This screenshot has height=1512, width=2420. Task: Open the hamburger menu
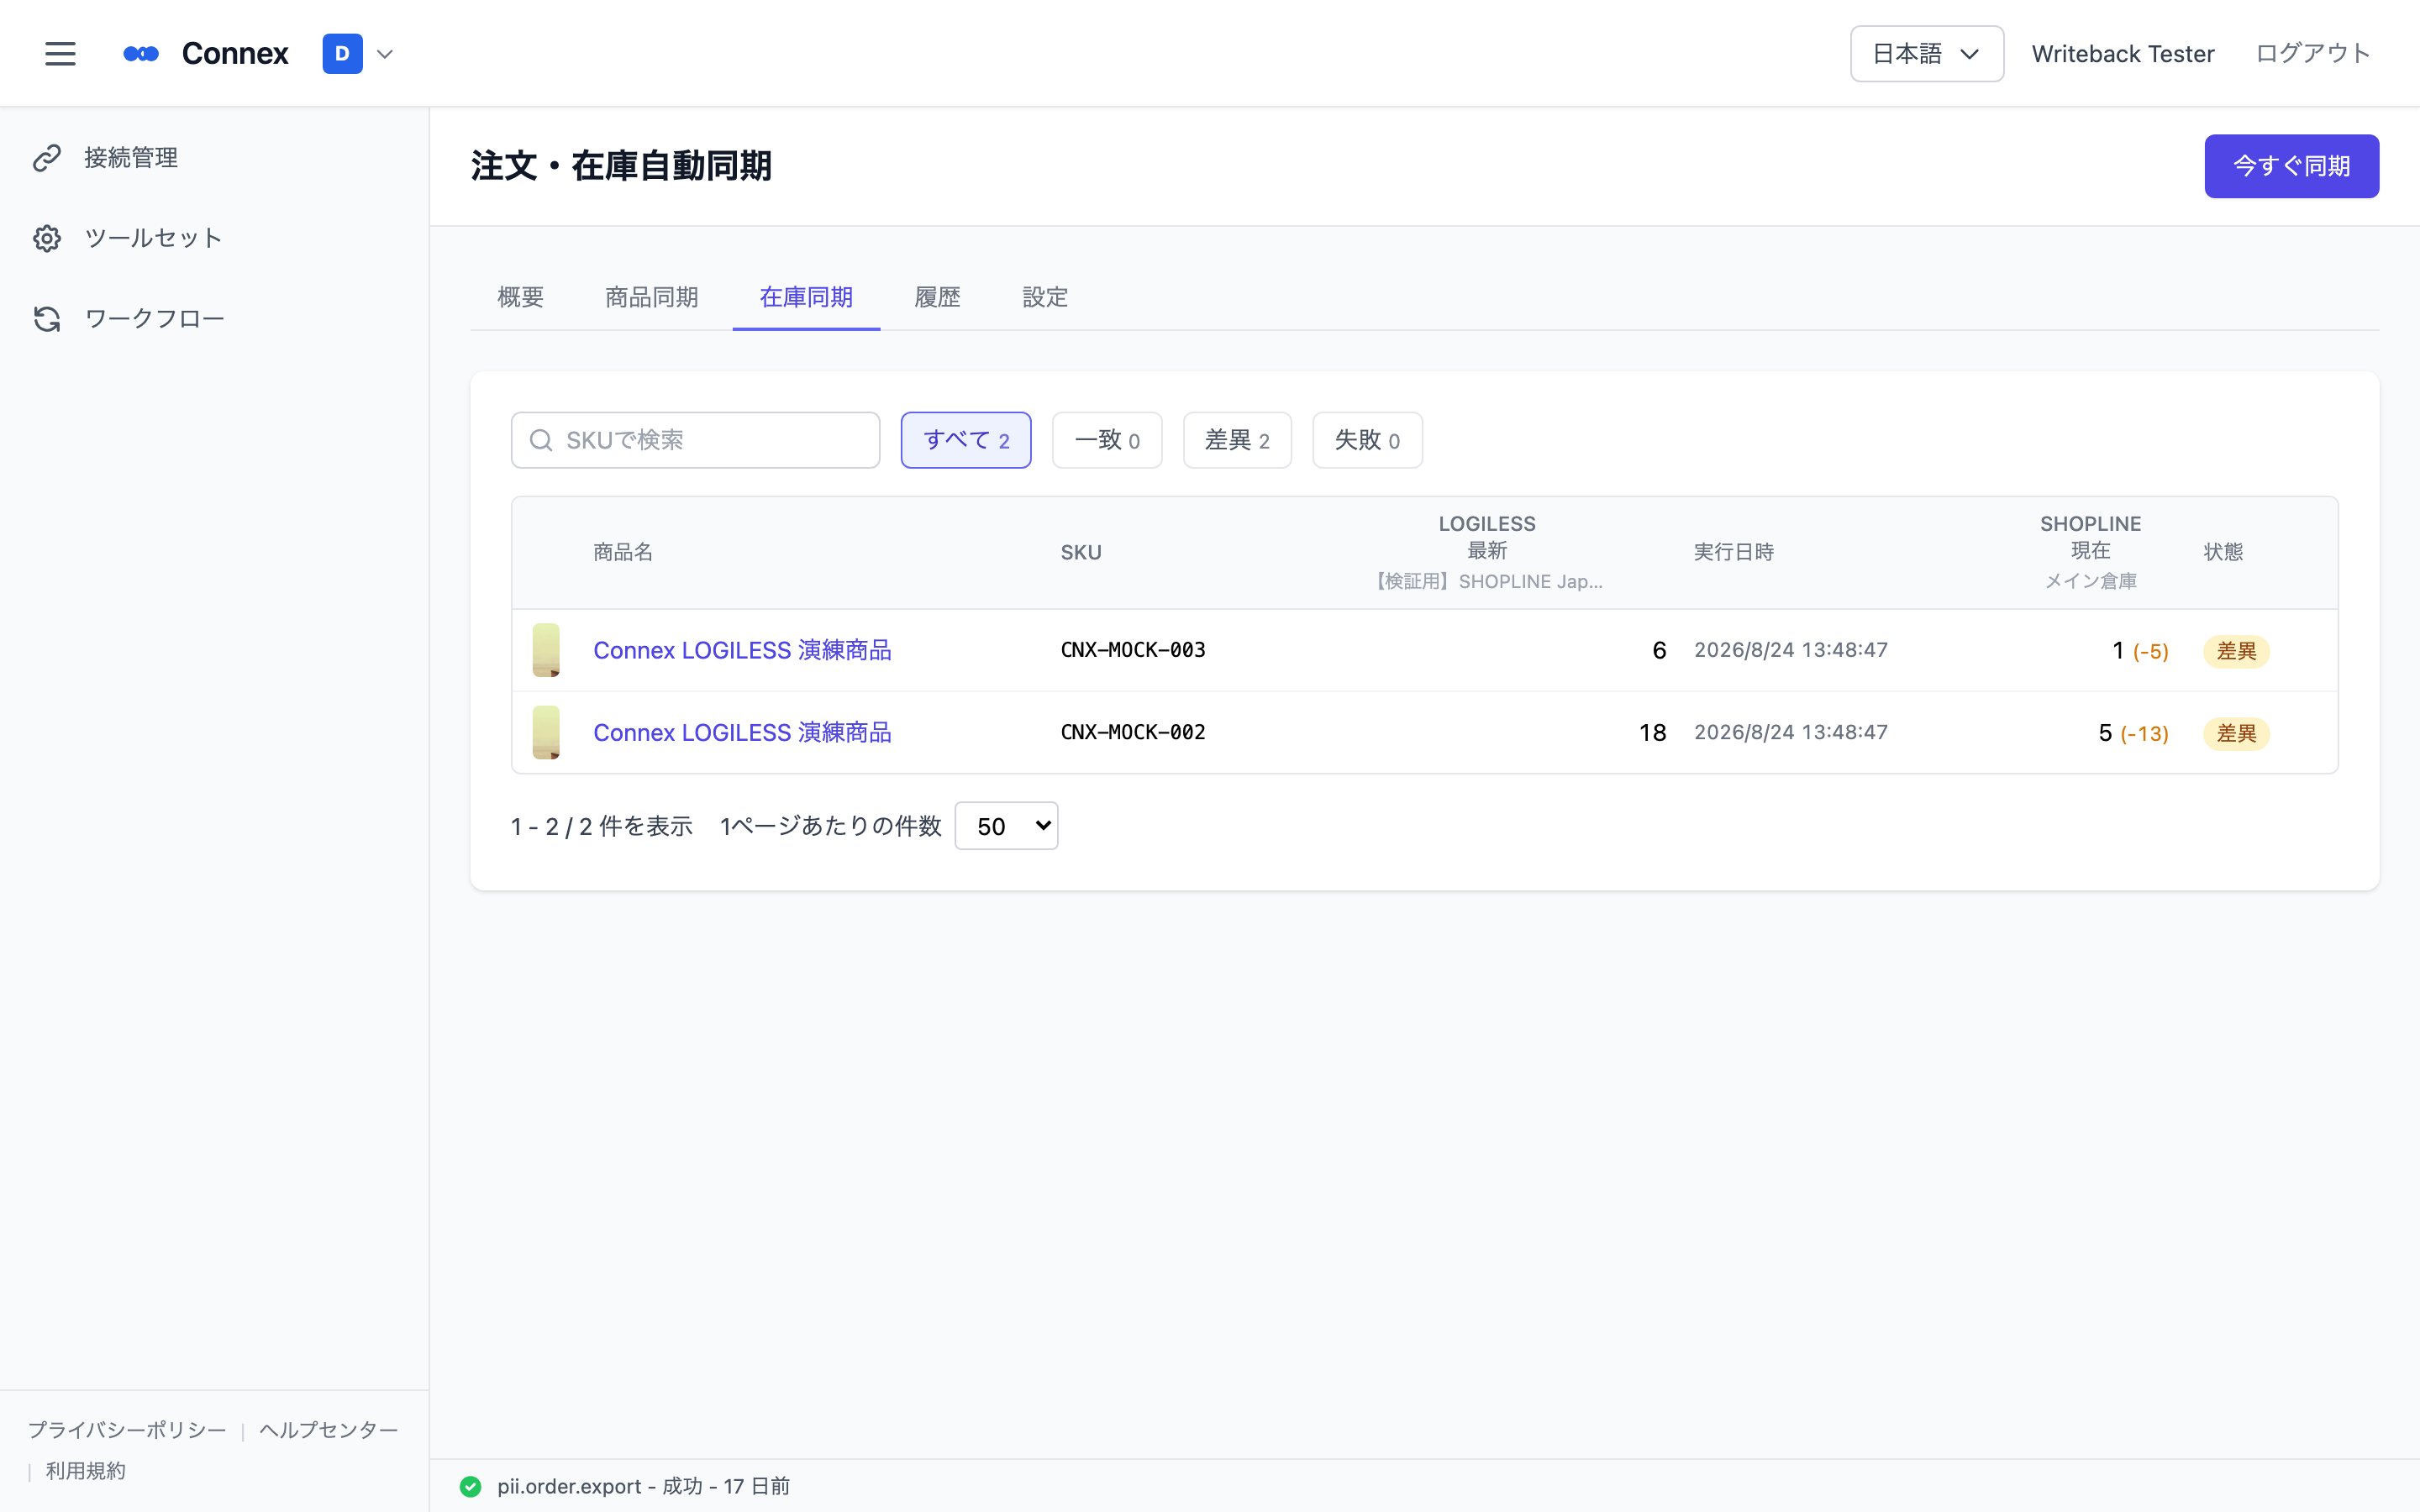coord(60,53)
